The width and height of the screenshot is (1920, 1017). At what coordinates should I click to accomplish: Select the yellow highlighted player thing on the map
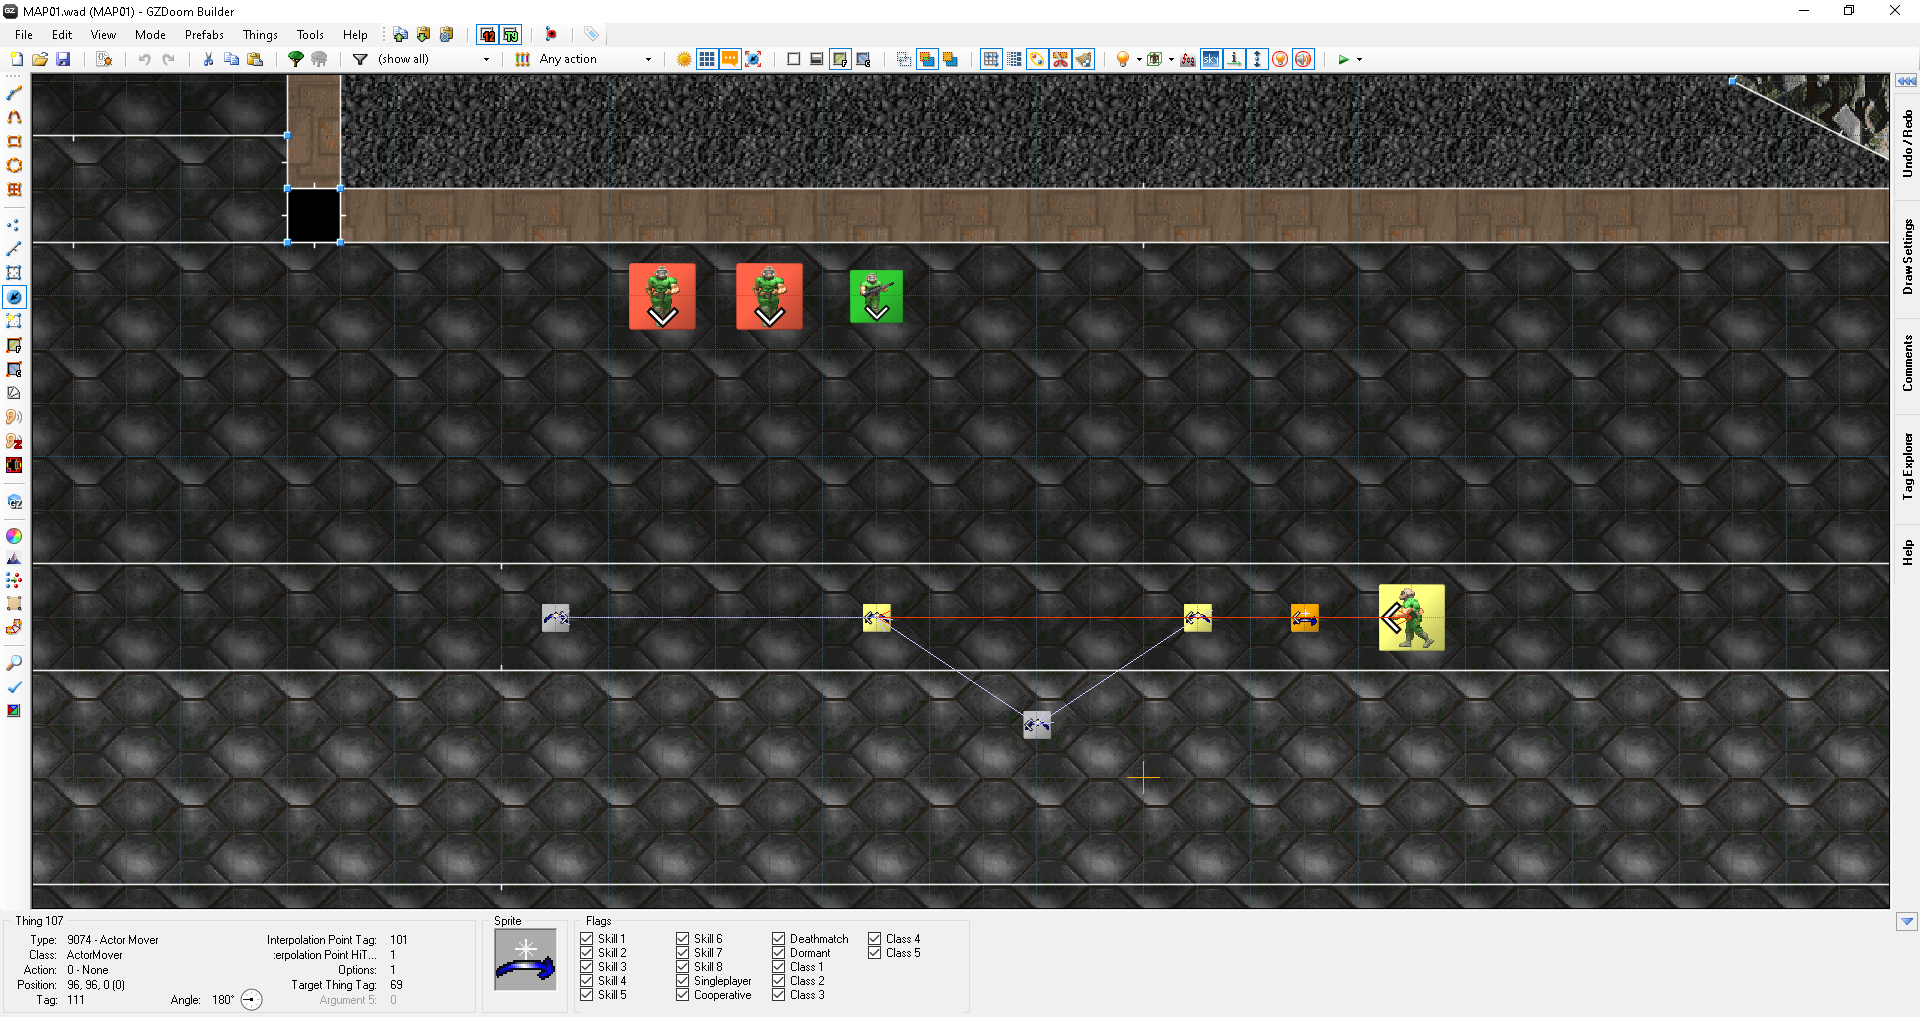coord(1411,618)
